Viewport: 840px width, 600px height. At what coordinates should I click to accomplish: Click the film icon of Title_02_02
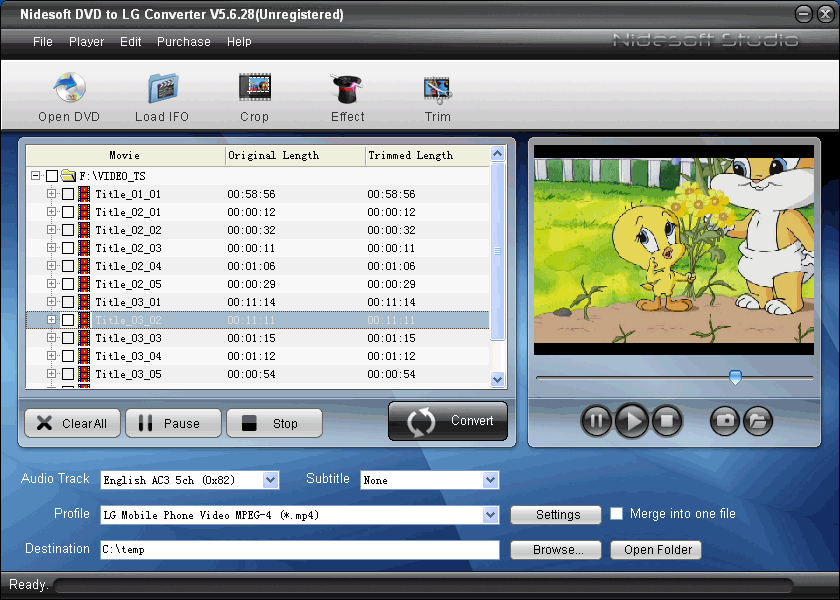[x=84, y=230]
